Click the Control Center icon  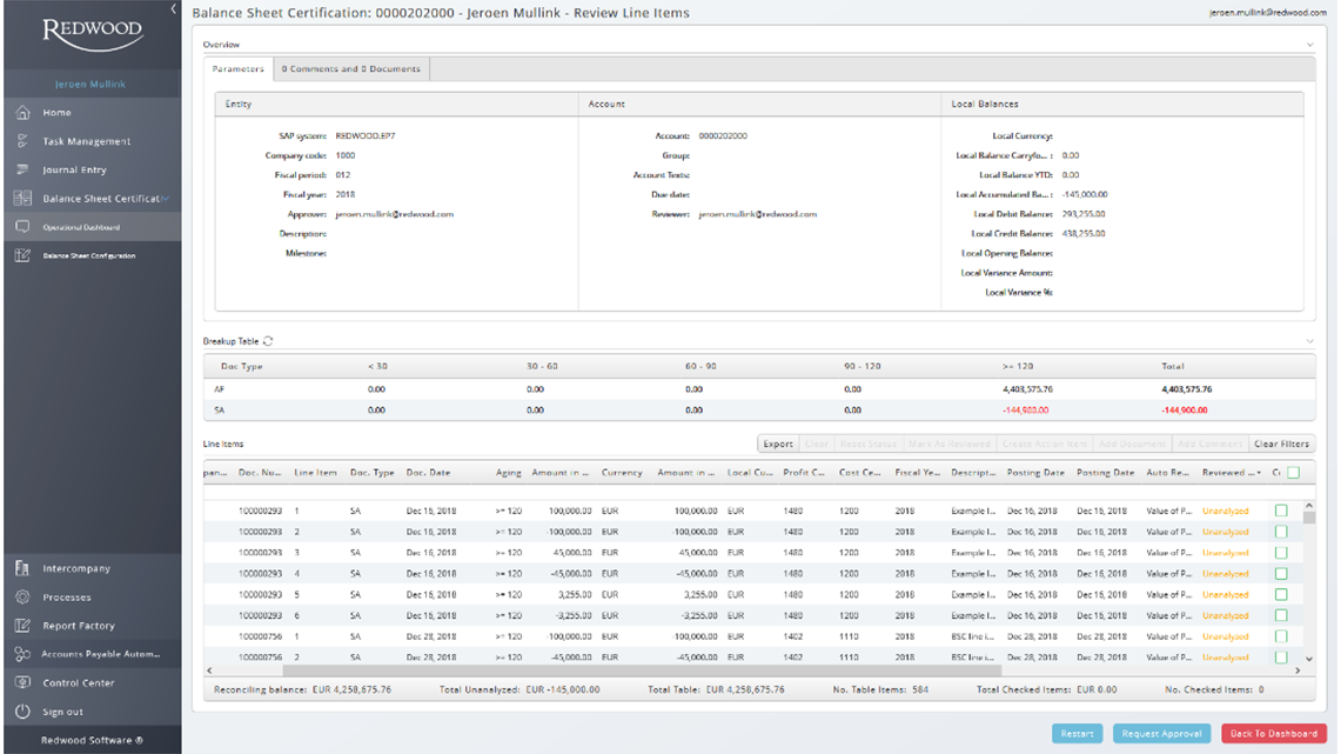point(22,683)
